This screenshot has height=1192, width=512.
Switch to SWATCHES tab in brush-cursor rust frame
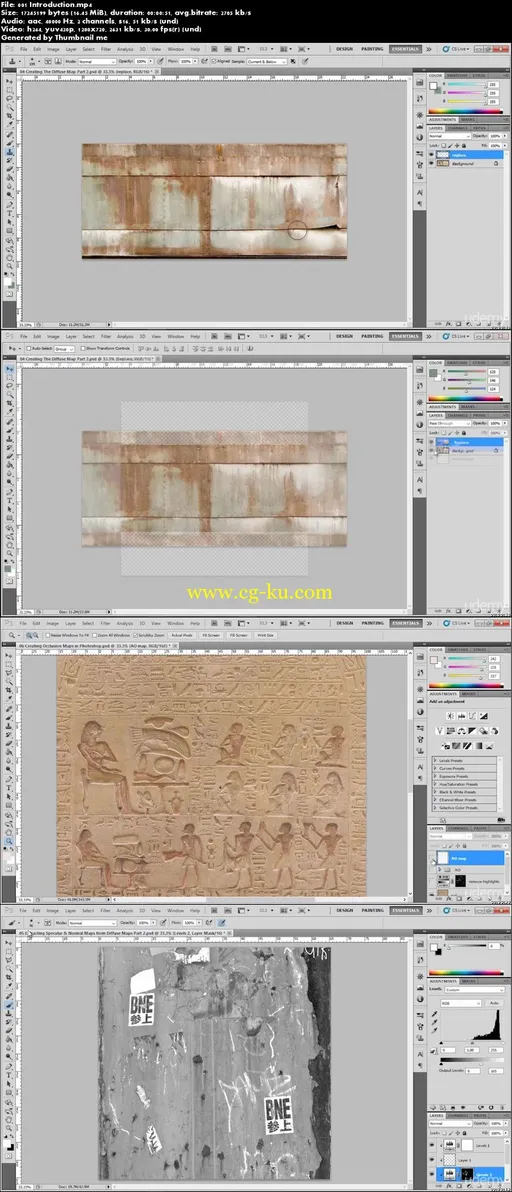457,75
